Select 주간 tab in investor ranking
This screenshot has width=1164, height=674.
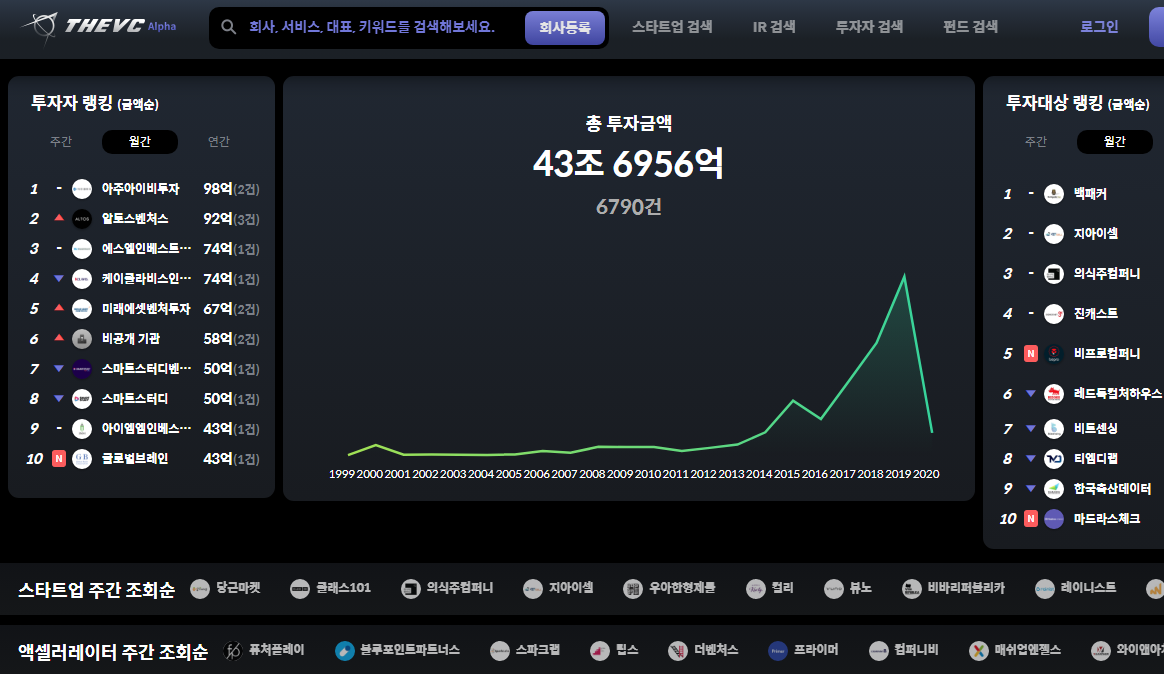[61, 142]
